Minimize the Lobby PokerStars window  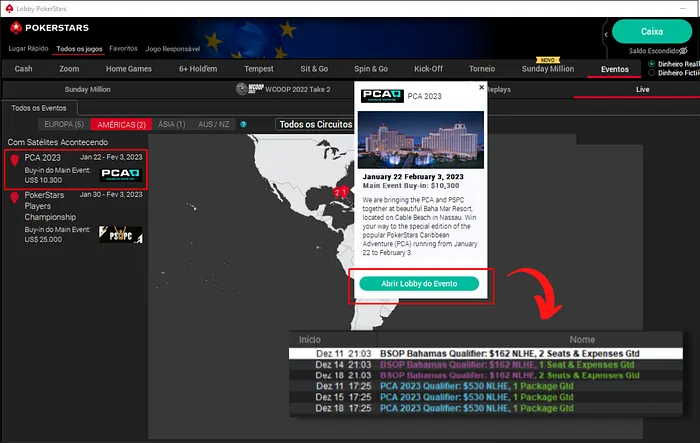683,8
